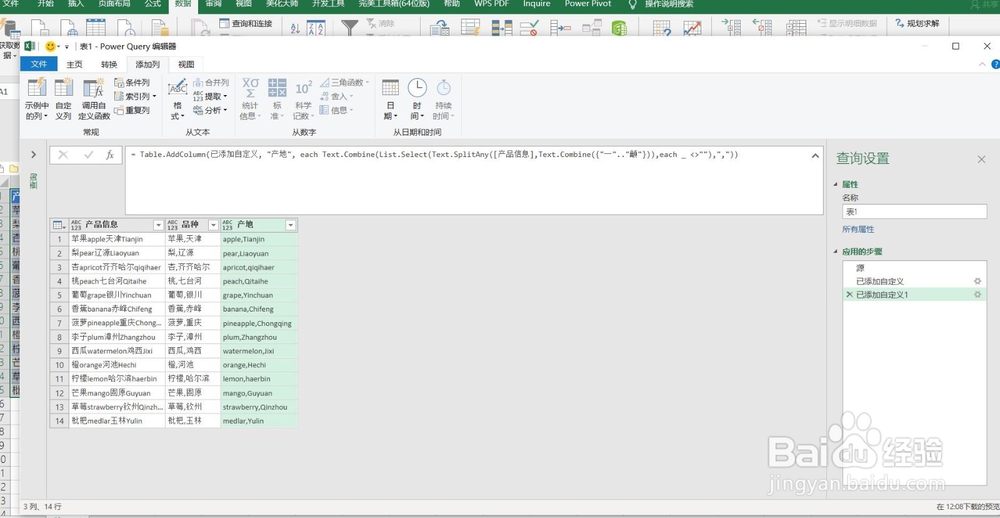Click the Statistics (统计信息) sigma icon
Screen dimensions: 1000x518
click(250, 87)
